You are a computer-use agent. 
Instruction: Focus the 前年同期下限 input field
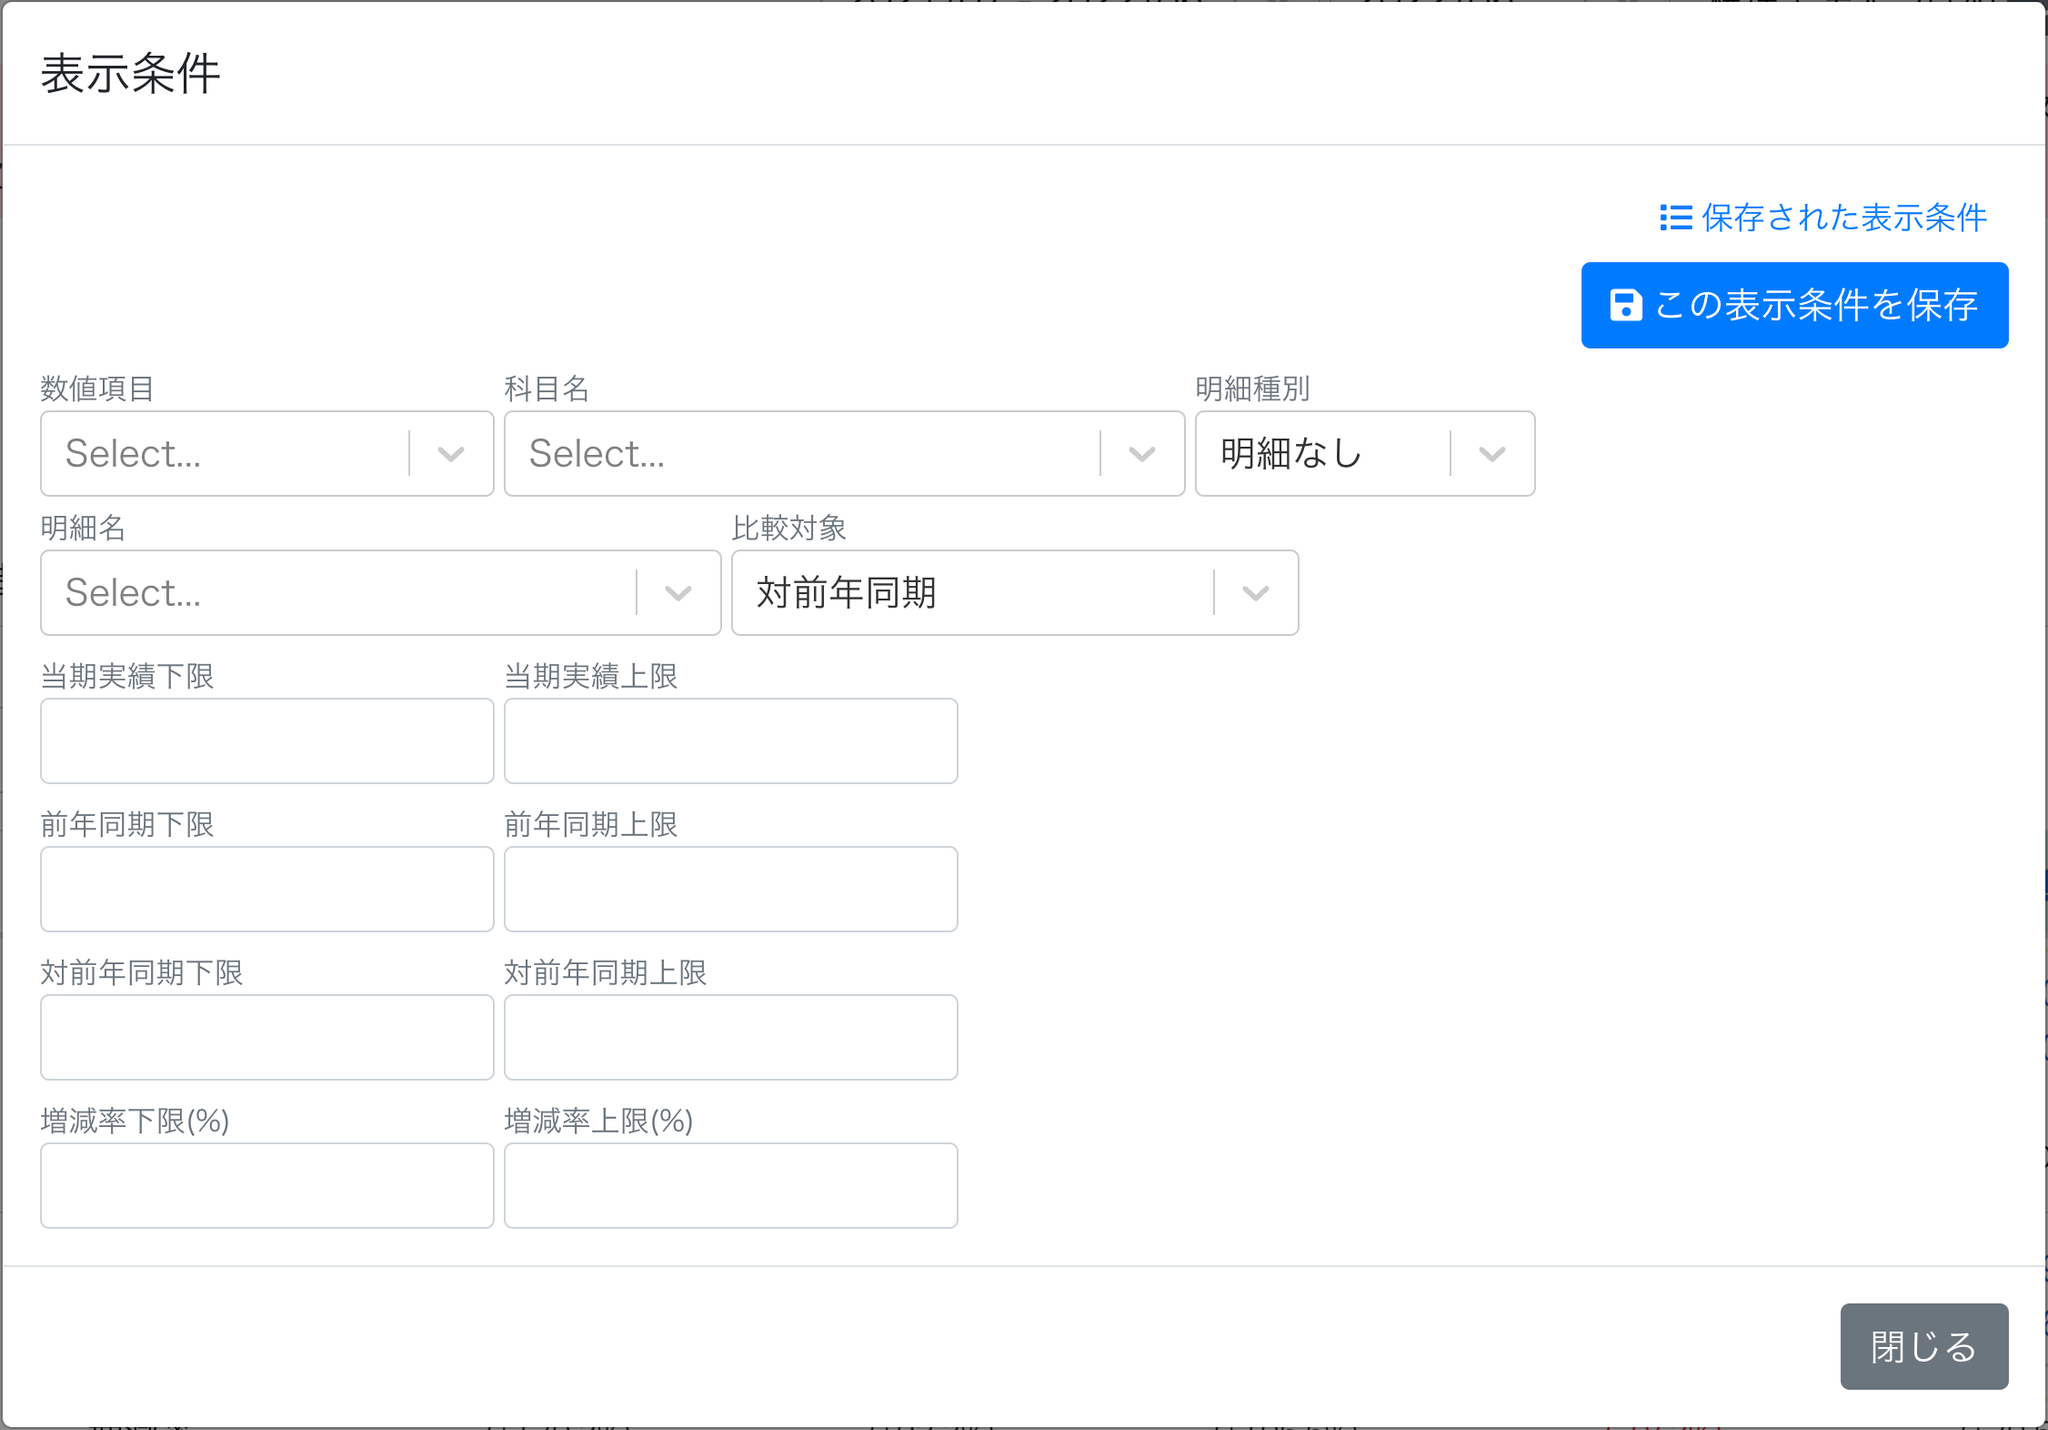tap(267, 889)
